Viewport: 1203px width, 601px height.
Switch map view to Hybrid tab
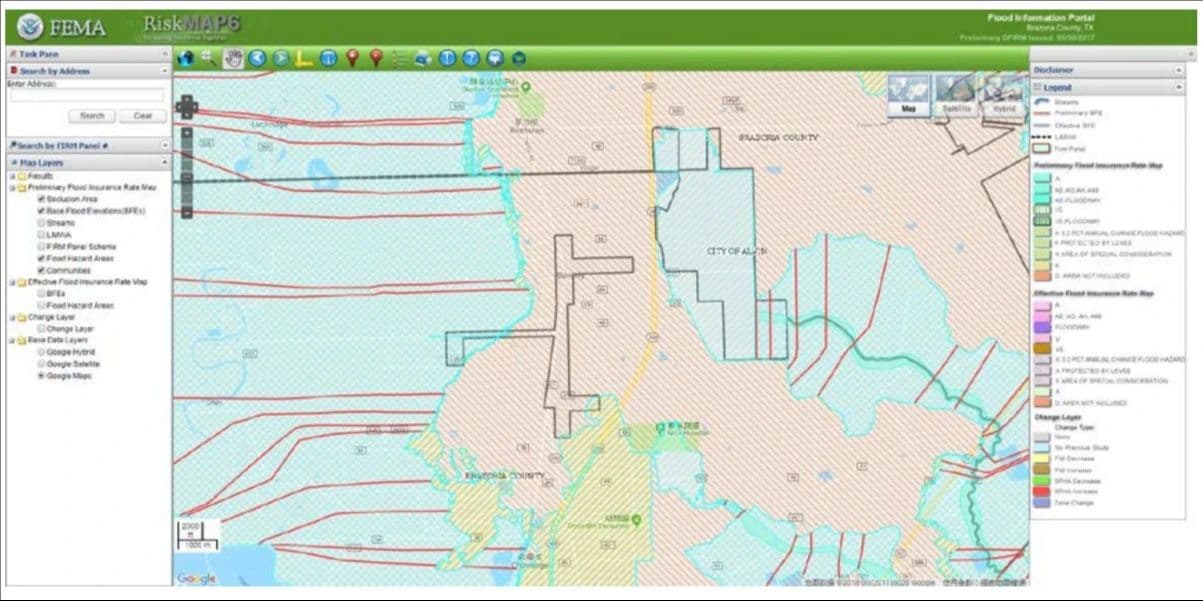tap(1002, 97)
